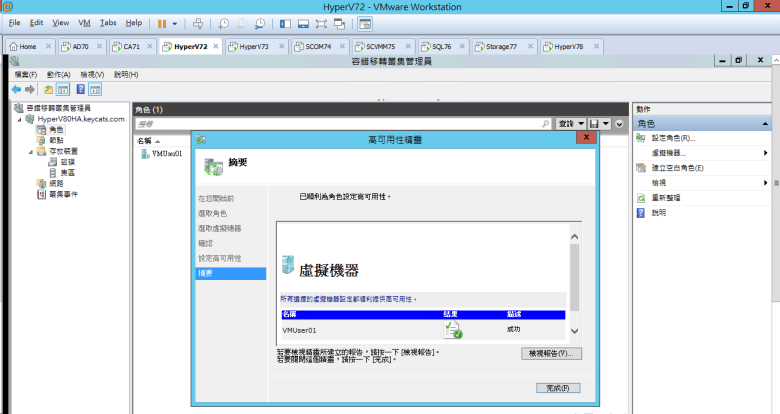Click the send Ctrl+Alt+Del toolbar icon
Image resolution: width=780 pixels, height=414 pixels.
197,22
